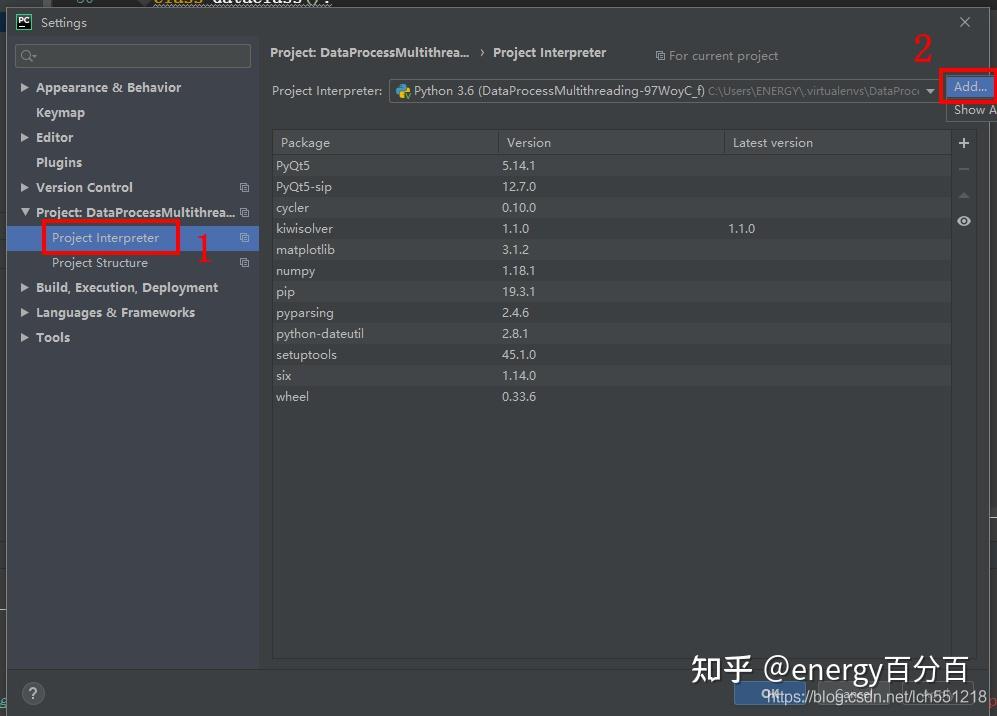Click the project-scope icon beside Version Control
The height and width of the screenshot is (716, 997).
[x=244, y=187]
